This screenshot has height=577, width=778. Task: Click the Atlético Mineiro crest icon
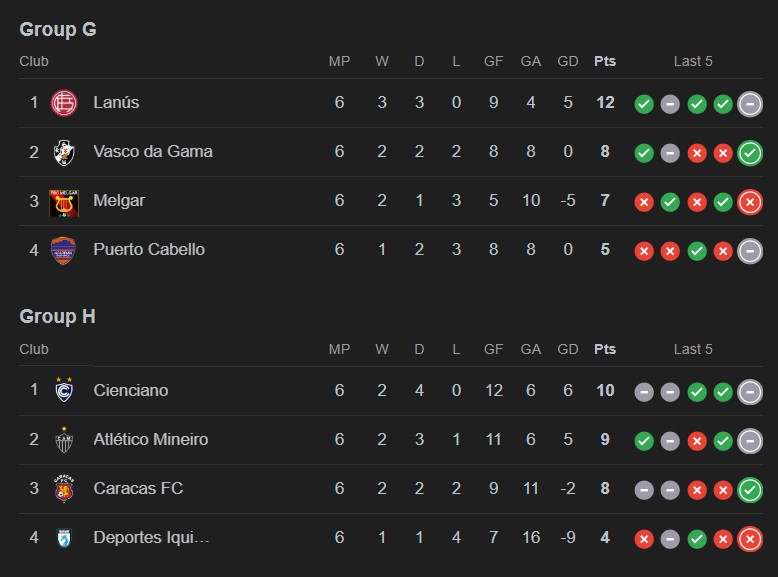[64, 440]
